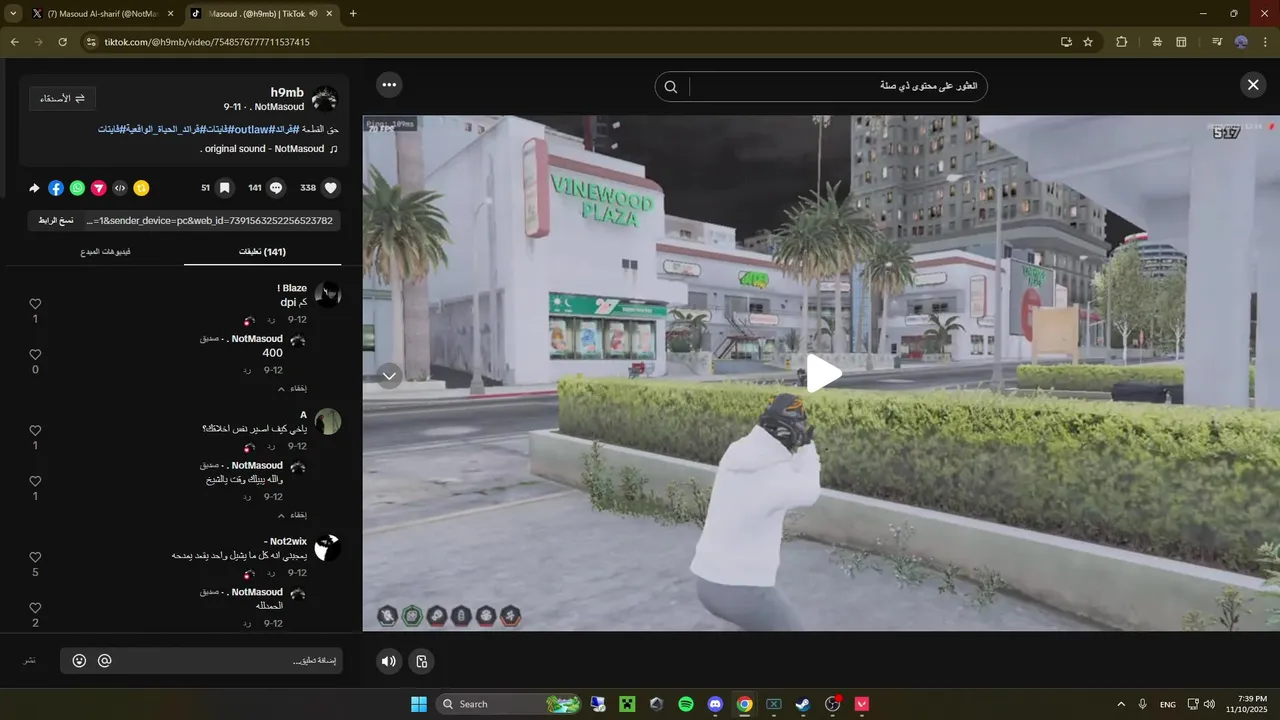Click the taskbar Search box
This screenshot has height=720, width=1280.
[509, 704]
